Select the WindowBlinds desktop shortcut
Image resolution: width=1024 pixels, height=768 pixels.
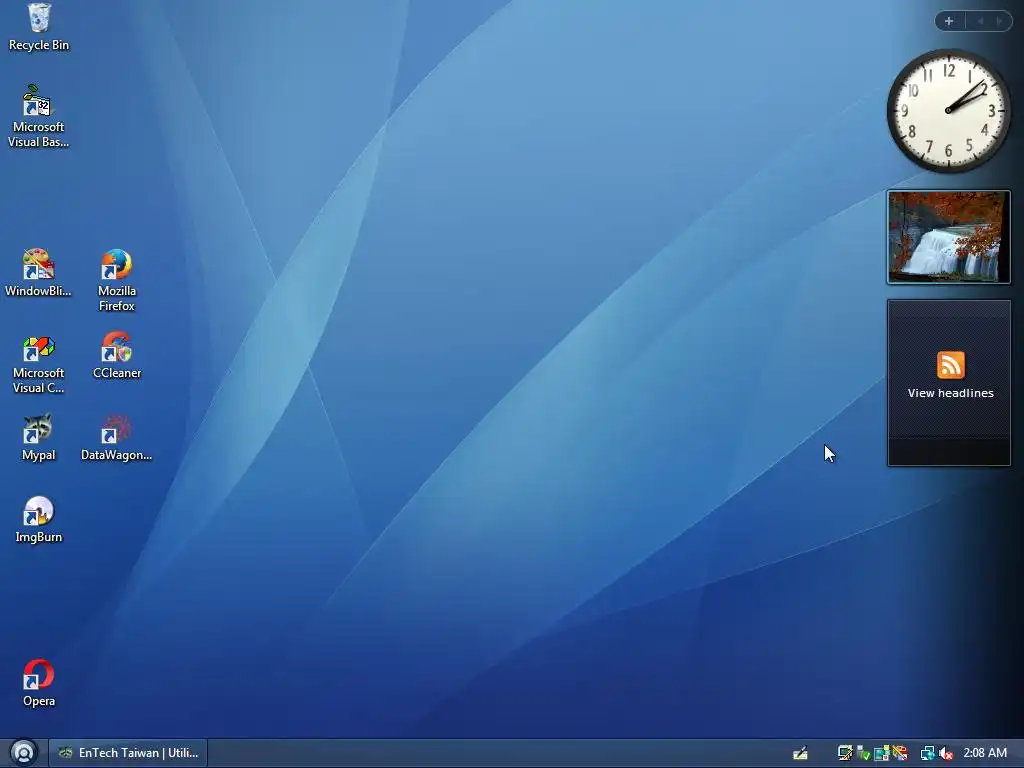(x=38, y=273)
